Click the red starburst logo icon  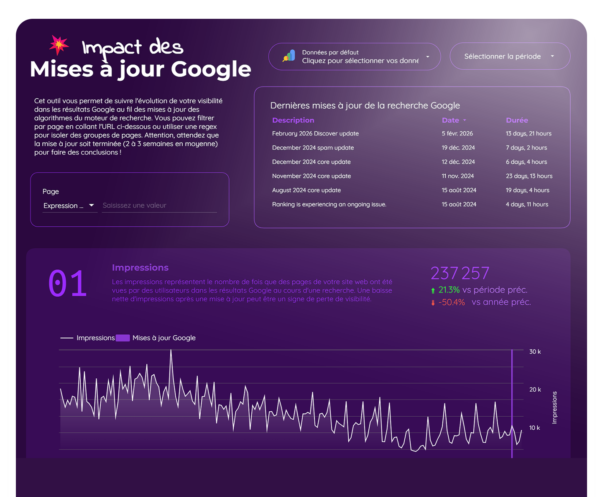(x=59, y=45)
